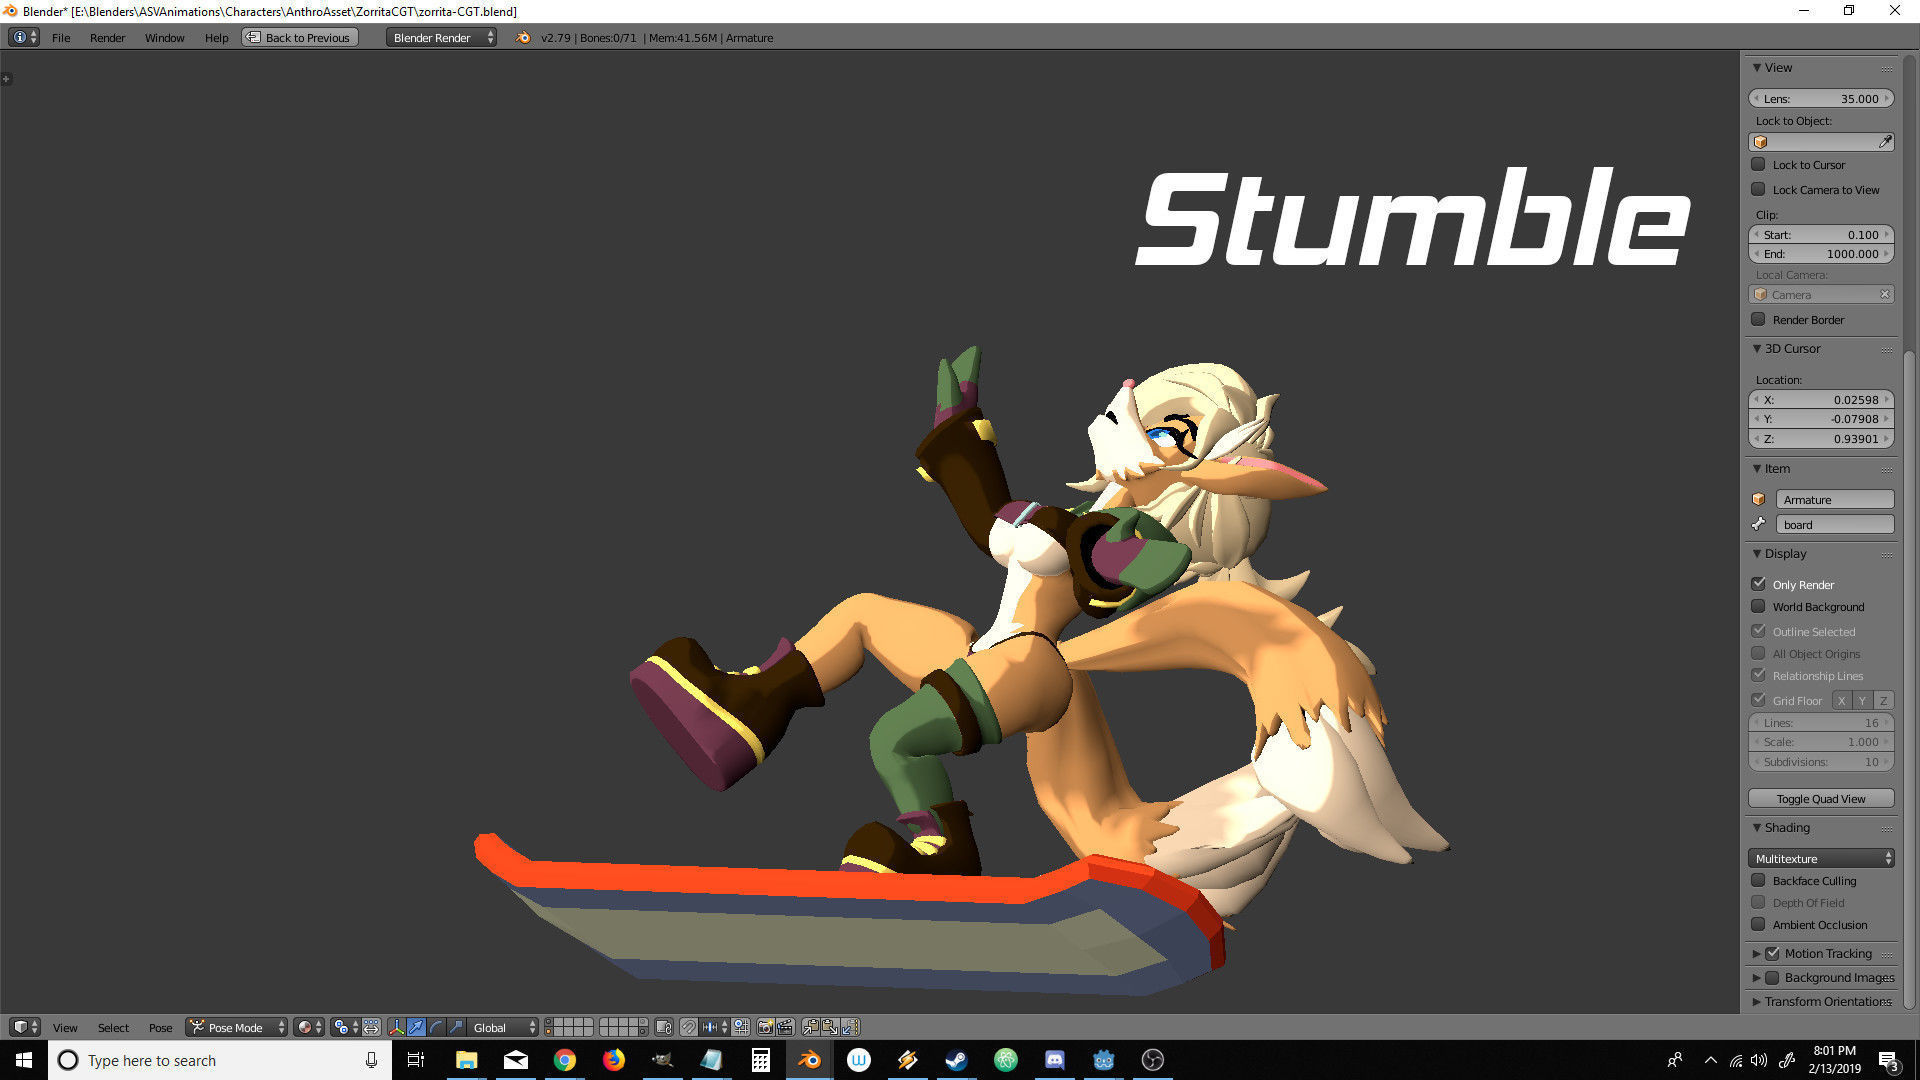Click the Armature object name field
The height and width of the screenshot is (1080, 1920).
tap(1835, 499)
